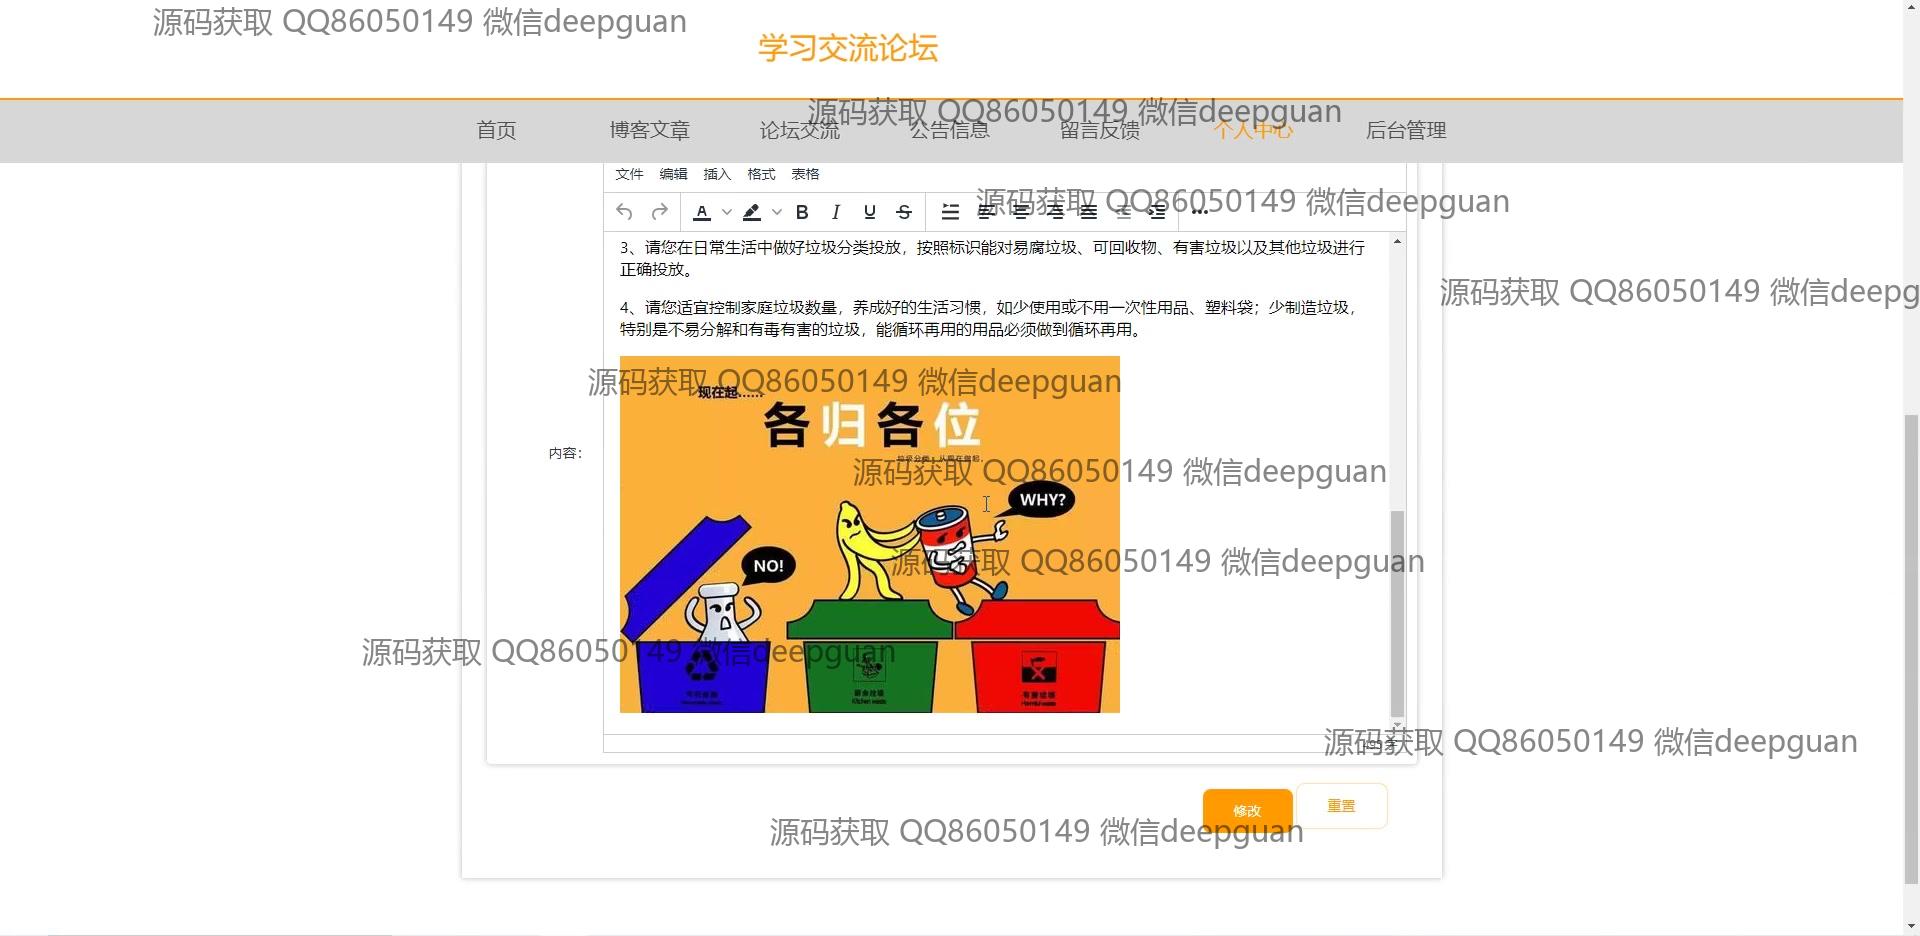Screen dimensions: 1920x936
Task: Toggle italic formatting
Action: click(x=836, y=212)
